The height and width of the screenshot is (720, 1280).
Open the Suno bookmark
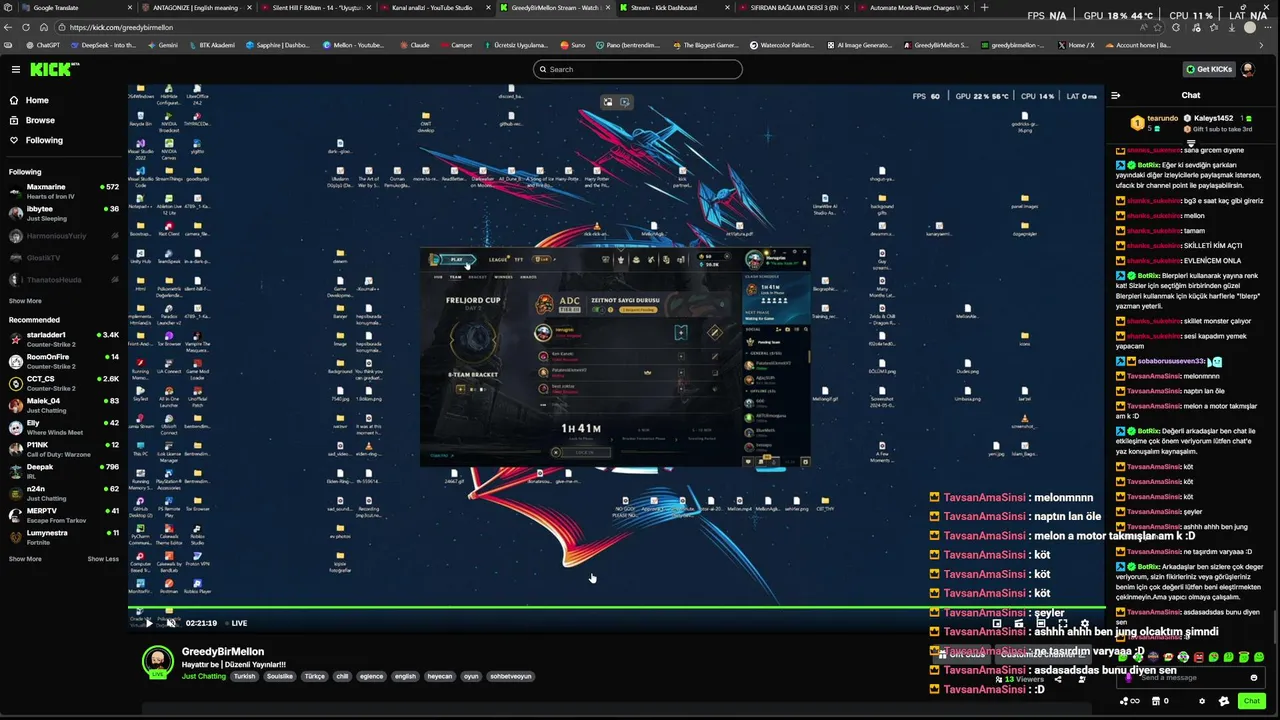[x=574, y=45]
